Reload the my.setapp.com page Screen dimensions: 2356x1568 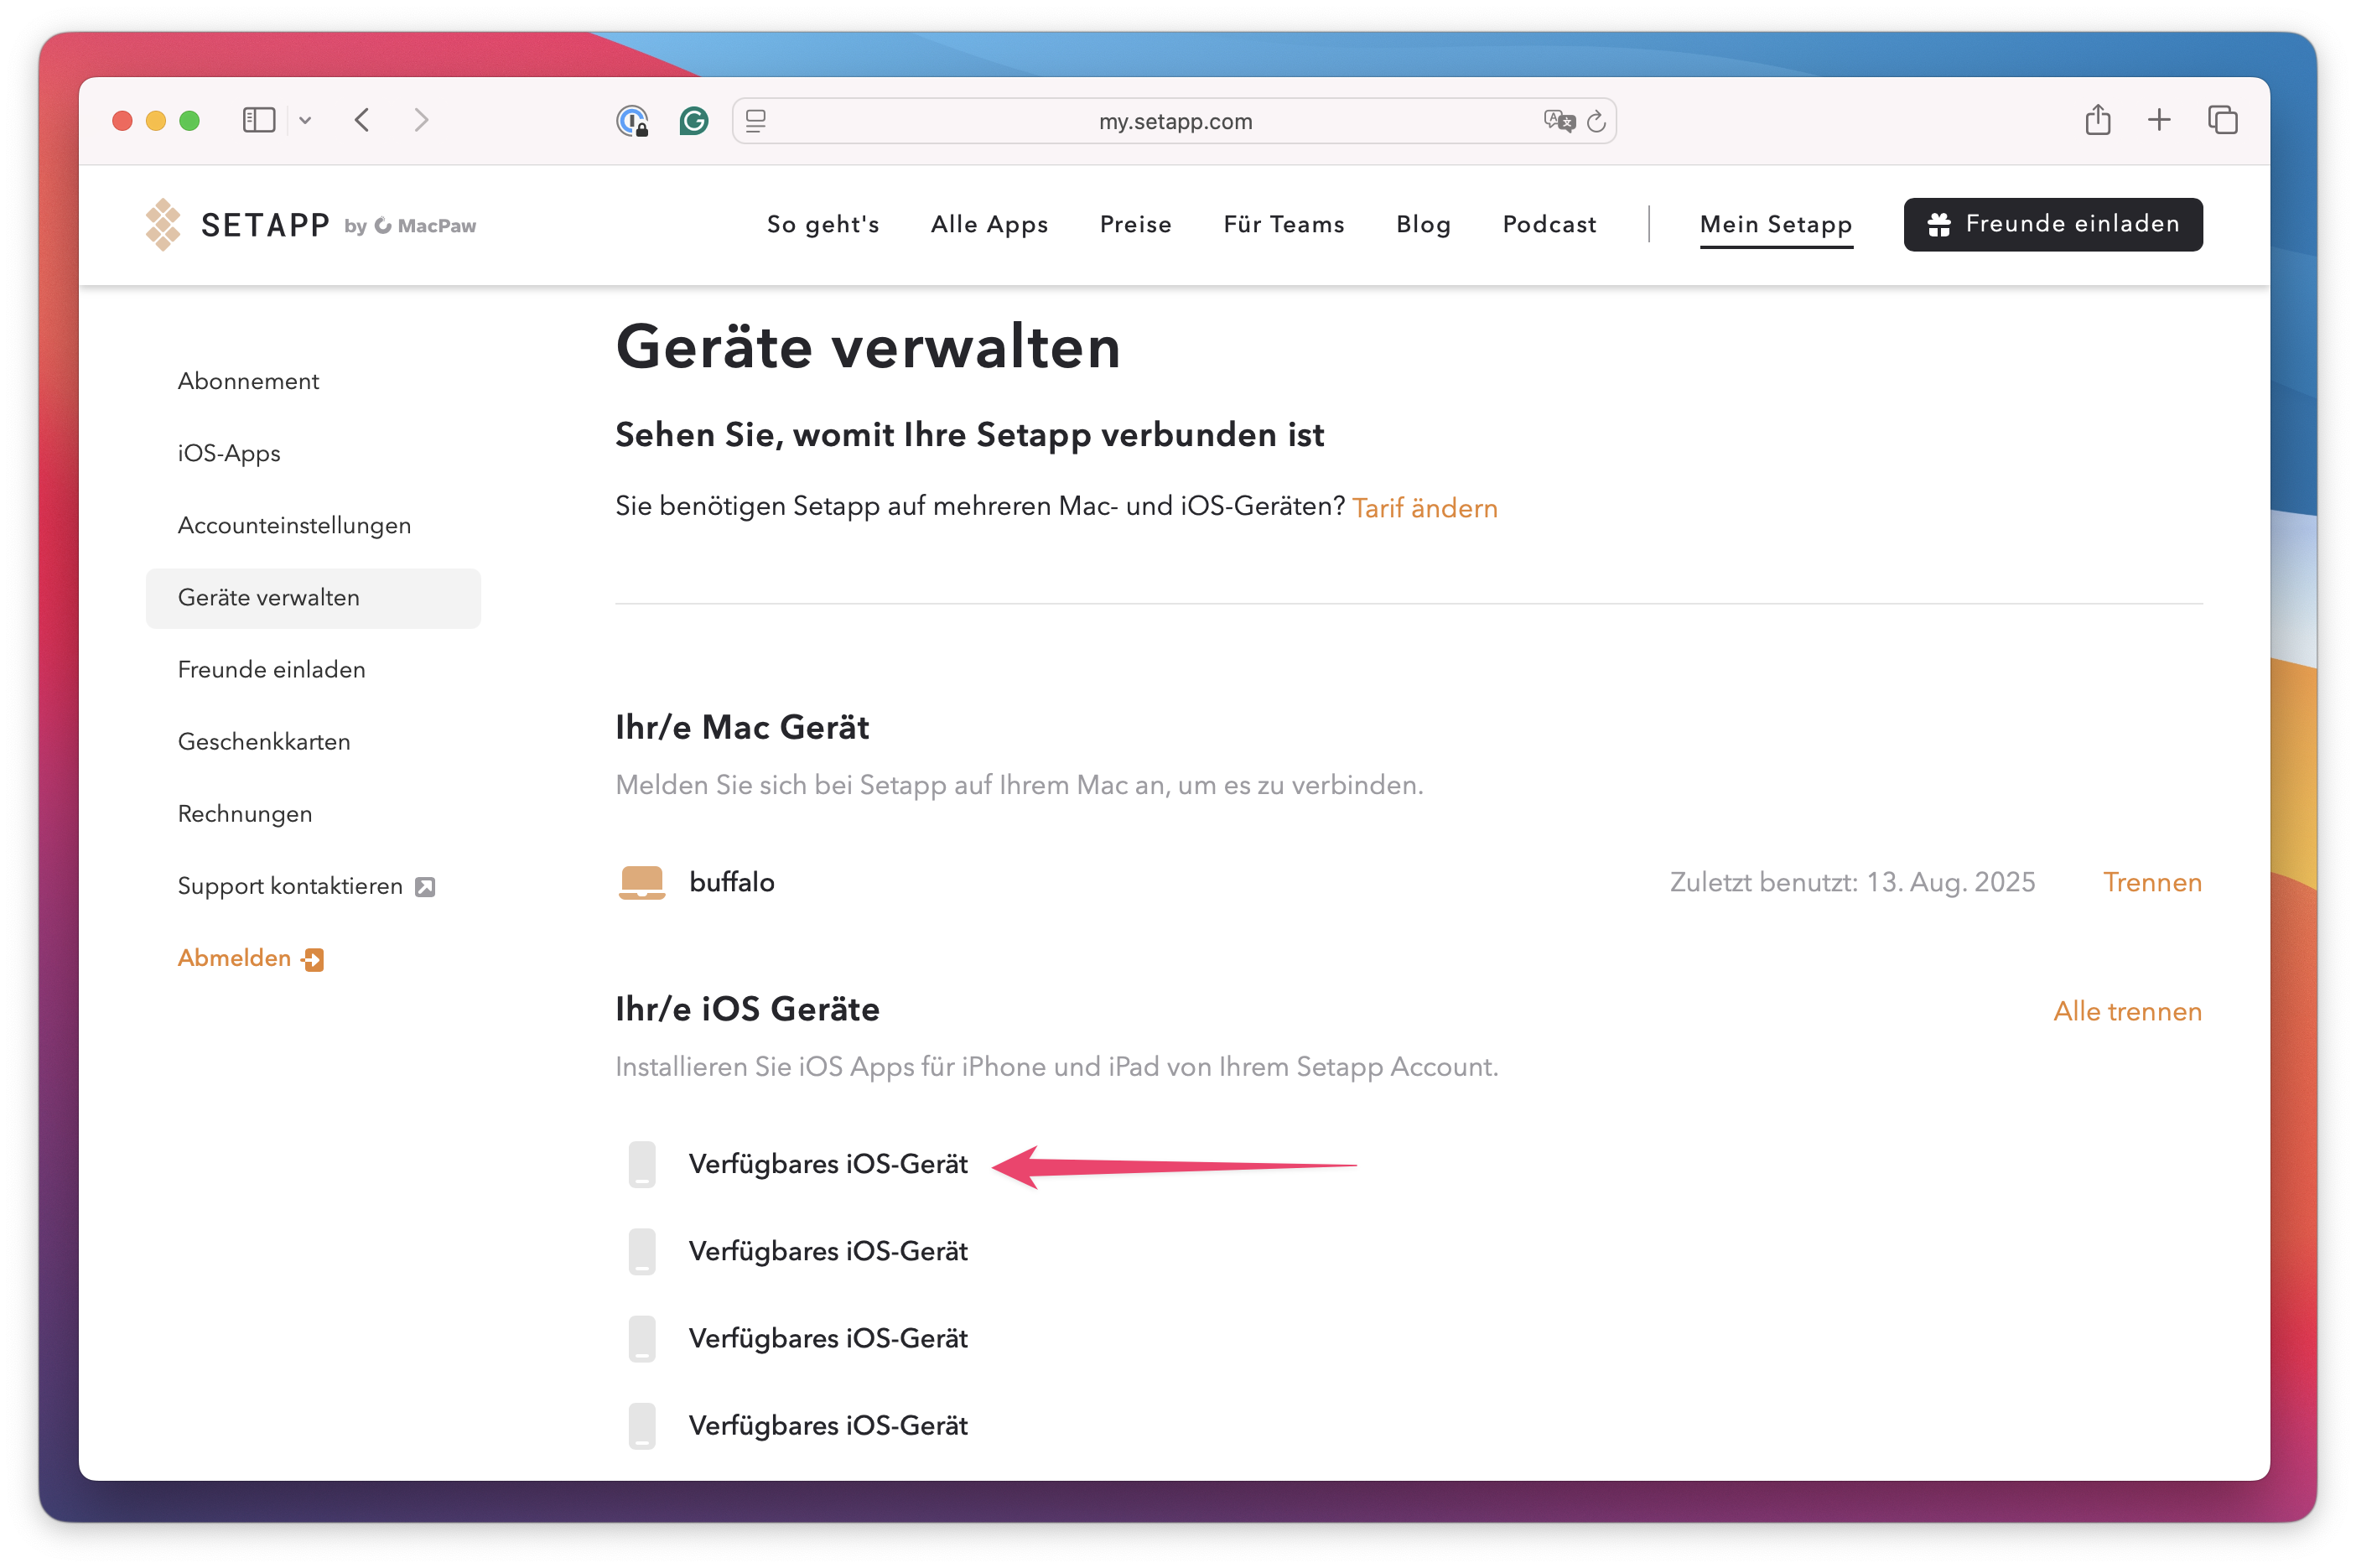tap(1597, 121)
